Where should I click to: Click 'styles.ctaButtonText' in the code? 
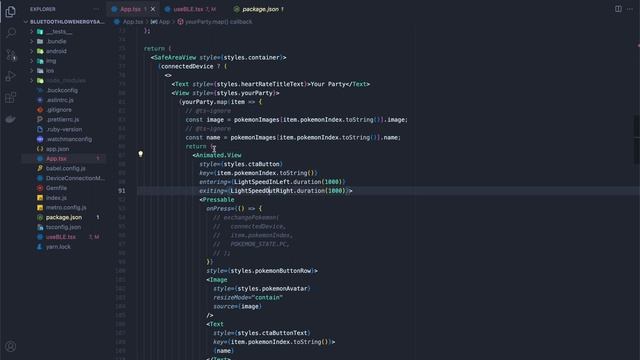[272, 333]
